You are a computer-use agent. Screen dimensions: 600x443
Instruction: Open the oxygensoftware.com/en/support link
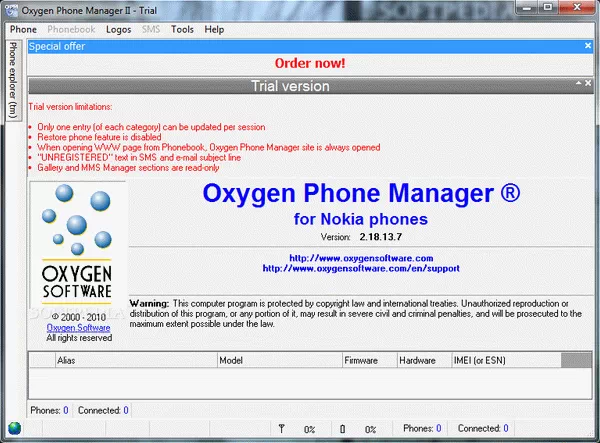pos(361,268)
